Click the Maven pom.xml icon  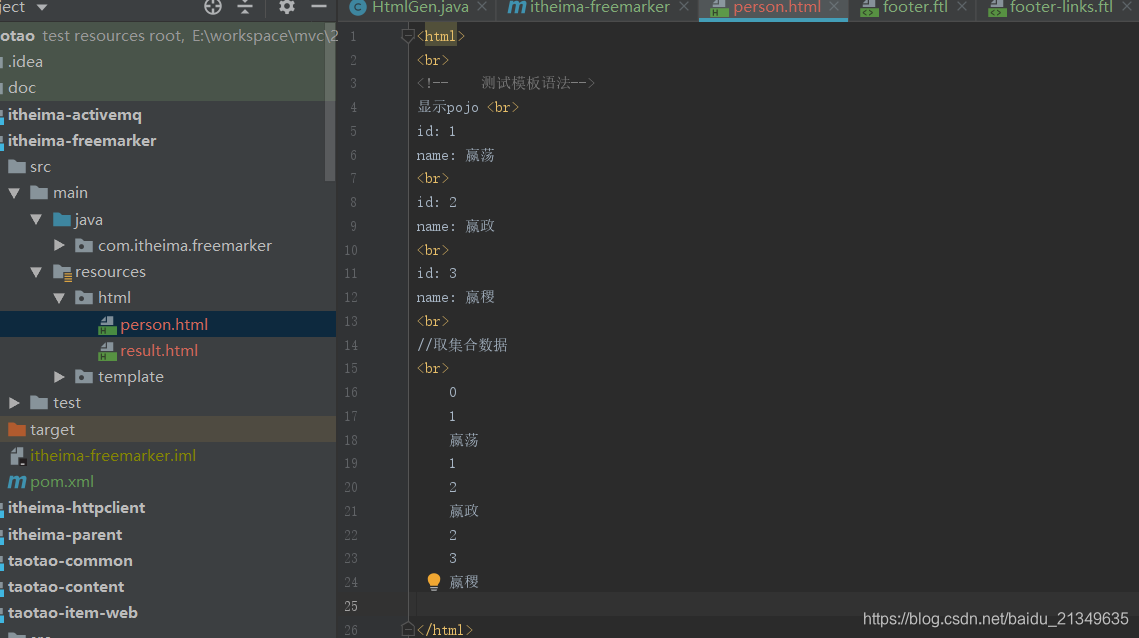(17, 482)
